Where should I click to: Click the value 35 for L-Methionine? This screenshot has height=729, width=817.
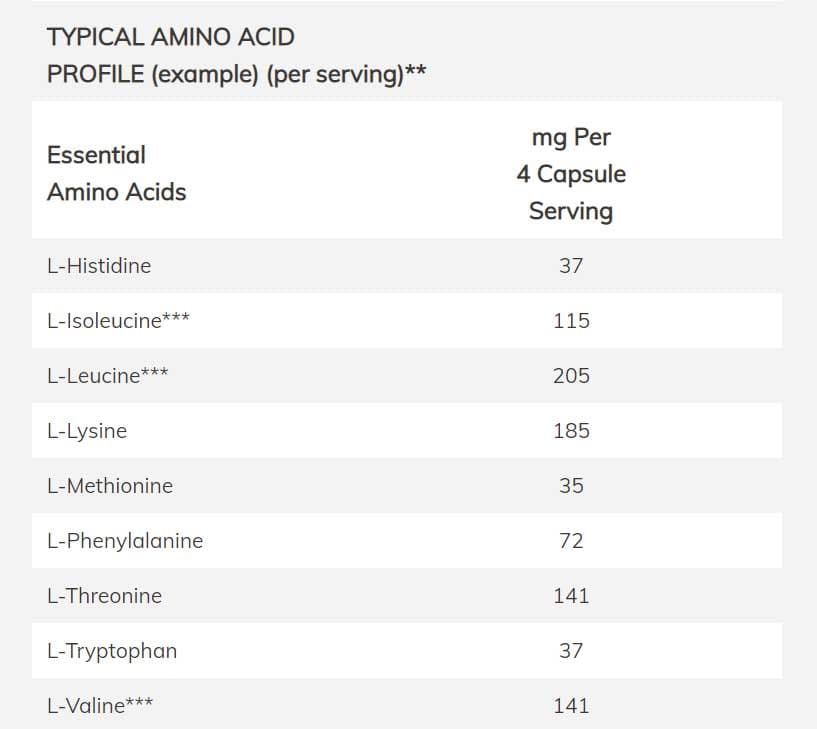click(571, 486)
